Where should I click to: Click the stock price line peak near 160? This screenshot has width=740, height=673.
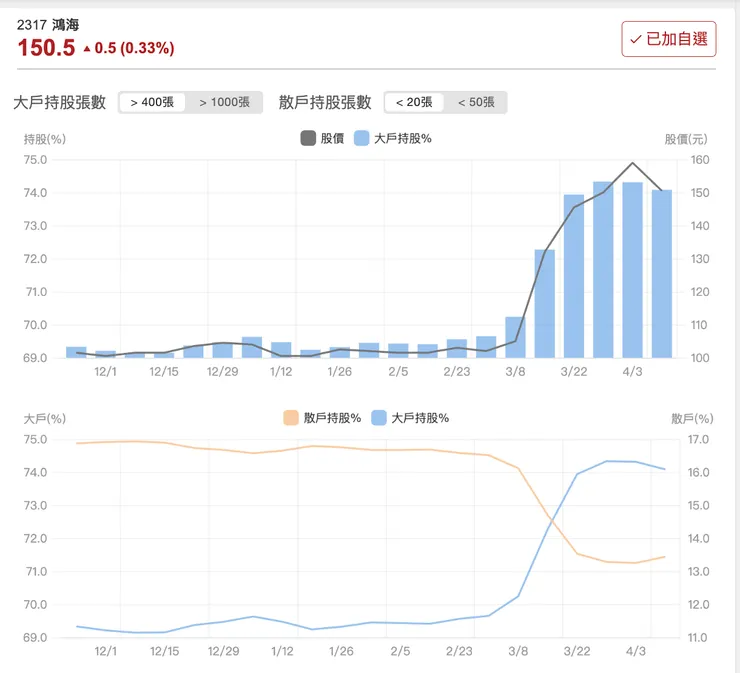tap(632, 163)
